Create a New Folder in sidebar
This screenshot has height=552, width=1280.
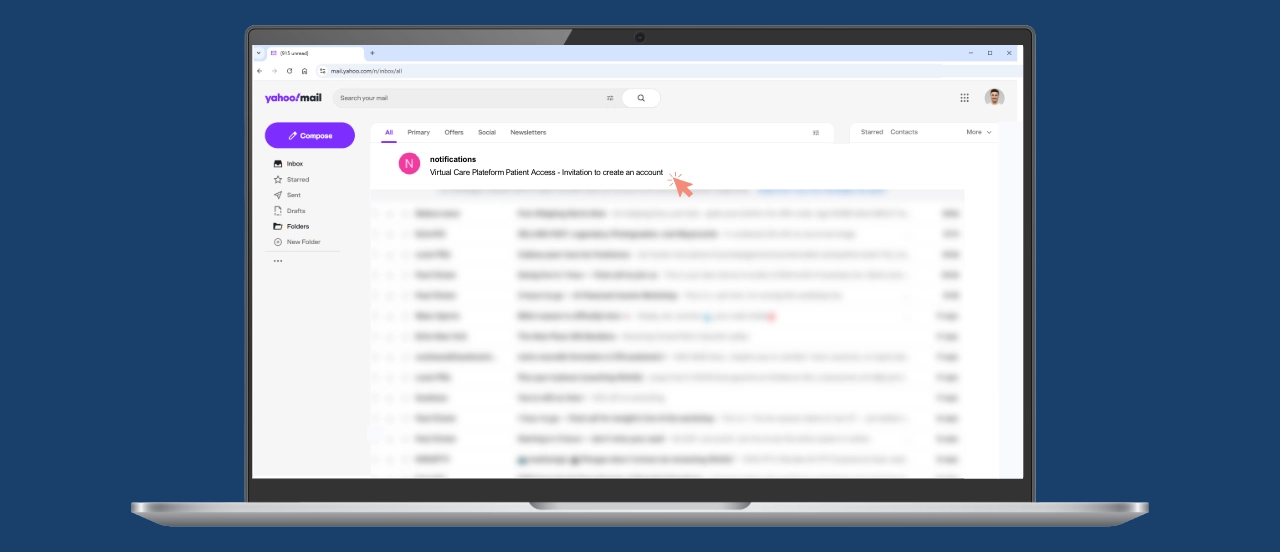[303, 242]
